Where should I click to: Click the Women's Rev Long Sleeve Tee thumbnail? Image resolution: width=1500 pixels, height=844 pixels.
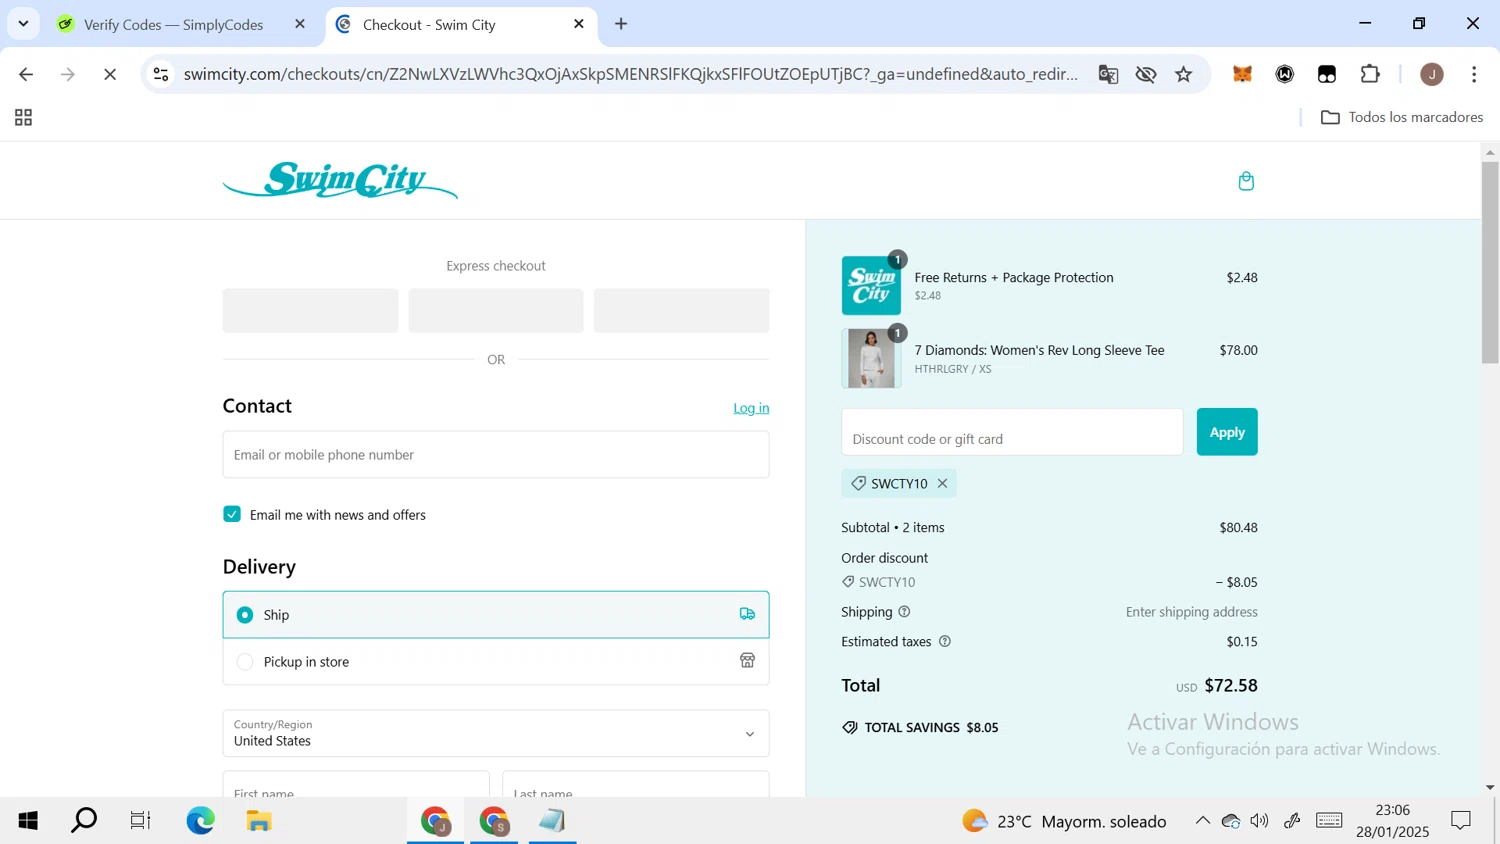click(871, 358)
